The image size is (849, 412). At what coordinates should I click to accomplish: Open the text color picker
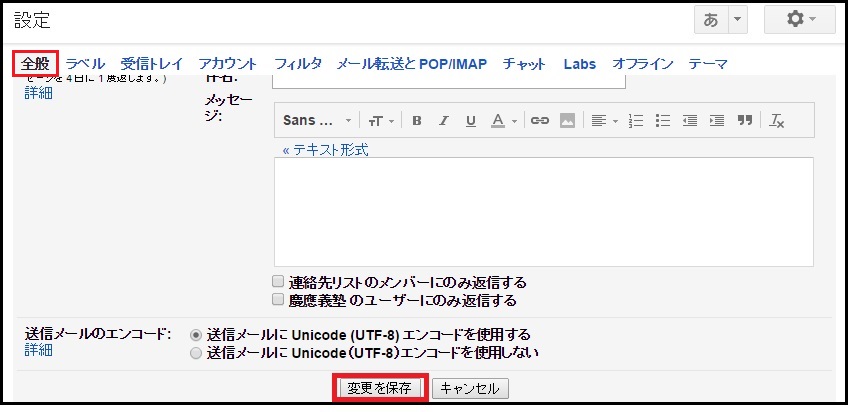(503, 121)
